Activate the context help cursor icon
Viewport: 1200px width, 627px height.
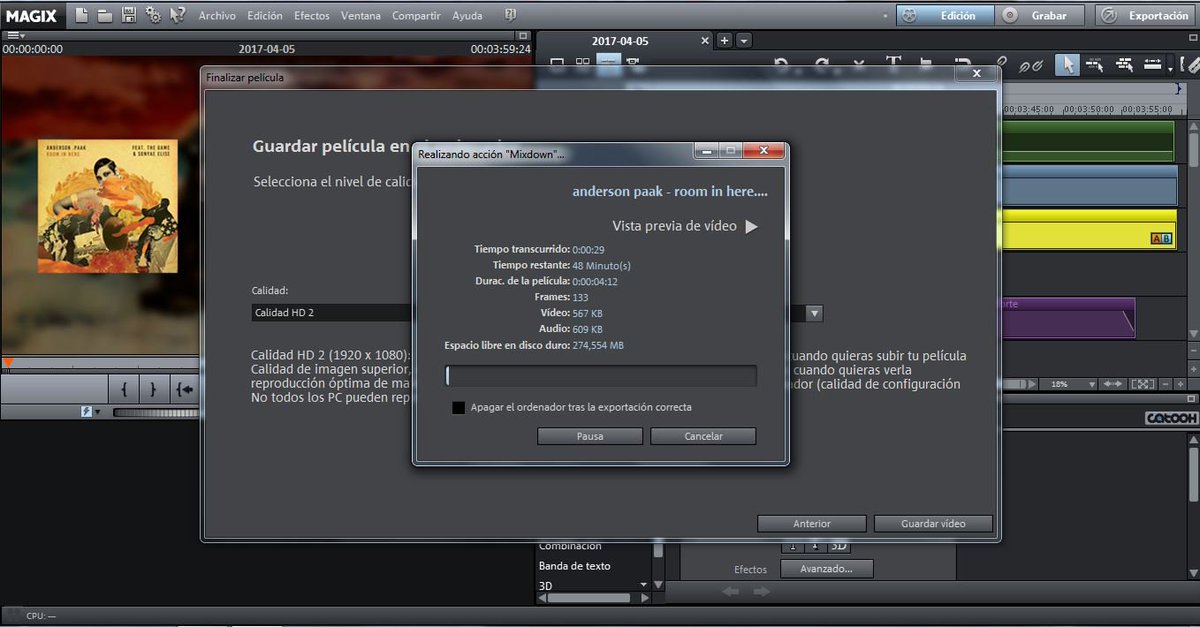coord(177,15)
